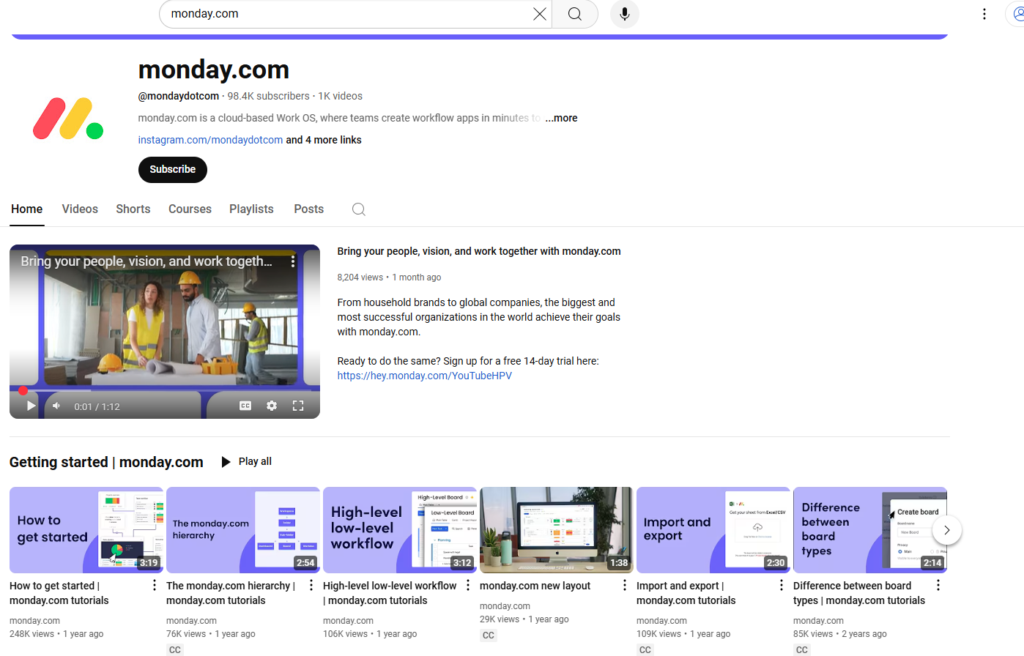Click the account avatar icon at top right
This screenshot has width=1024, height=656.
1017,14
